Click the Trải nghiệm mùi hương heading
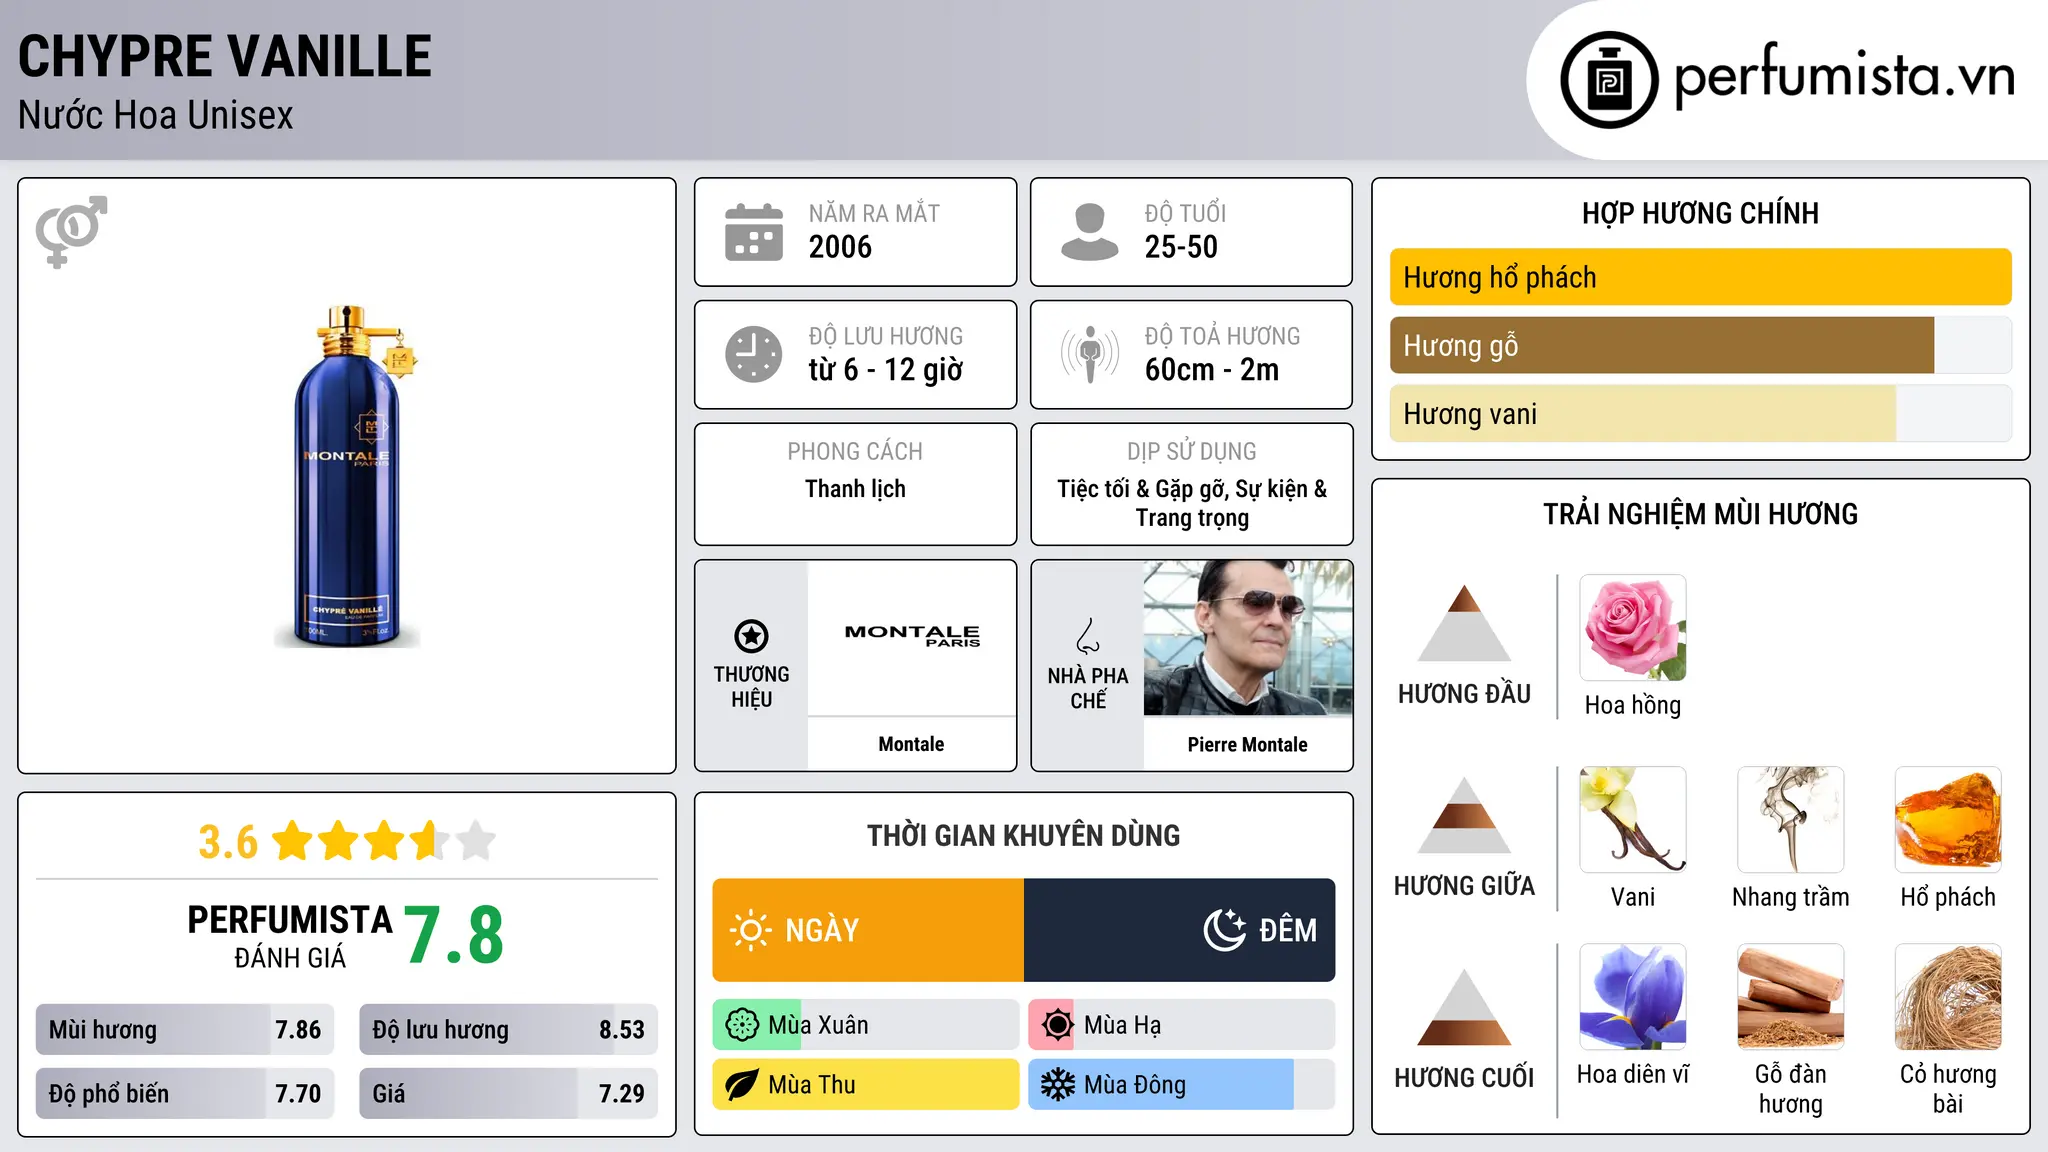The width and height of the screenshot is (2048, 1152). [x=1700, y=514]
